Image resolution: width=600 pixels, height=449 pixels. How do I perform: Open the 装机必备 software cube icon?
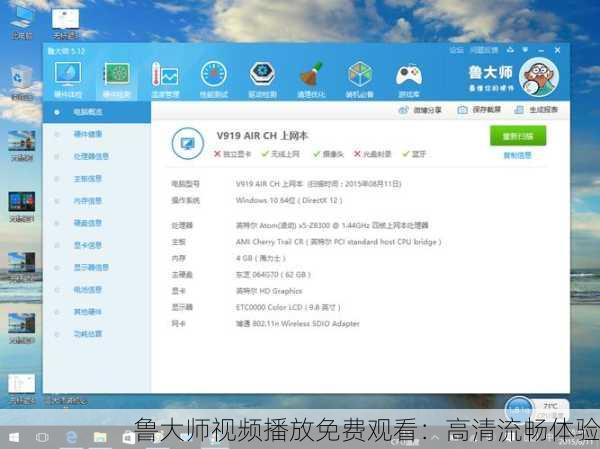pos(360,80)
